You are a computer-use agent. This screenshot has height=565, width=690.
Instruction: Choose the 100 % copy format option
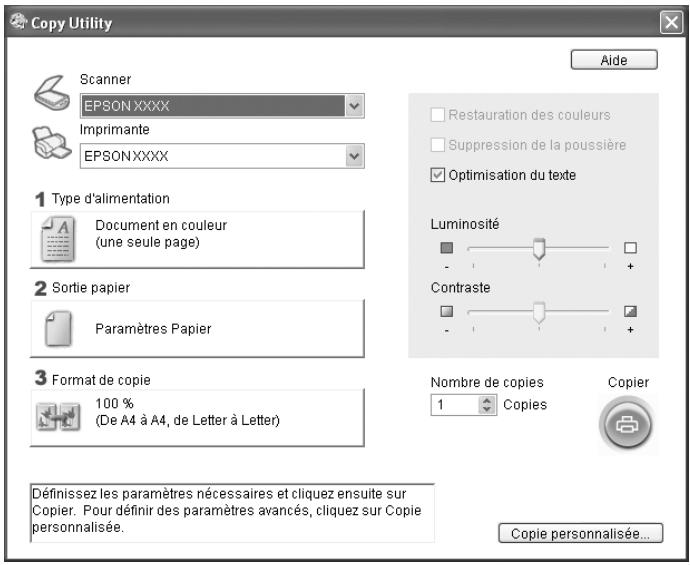pyautogui.click(x=197, y=418)
